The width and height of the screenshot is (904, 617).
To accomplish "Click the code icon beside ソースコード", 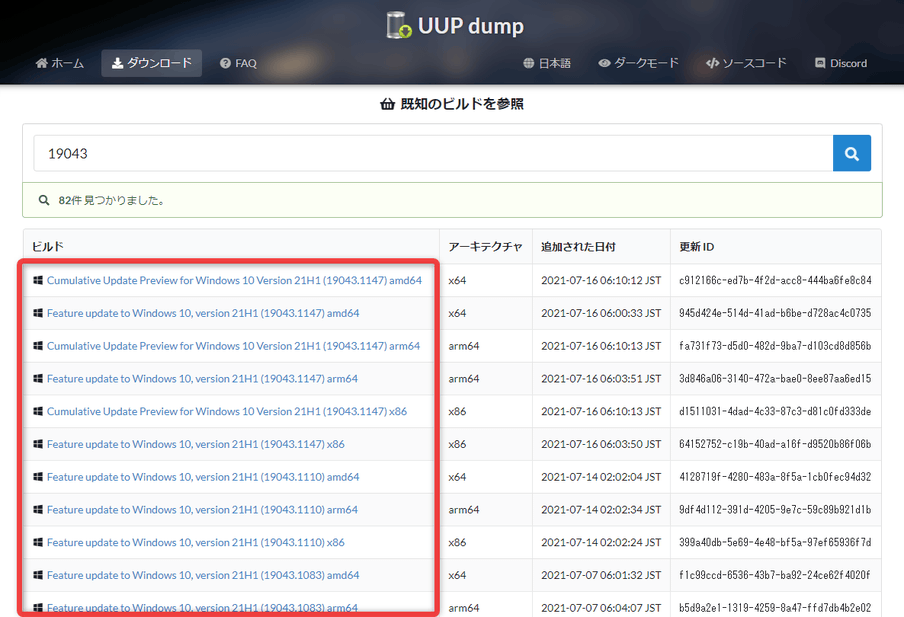I will click(713, 63).
